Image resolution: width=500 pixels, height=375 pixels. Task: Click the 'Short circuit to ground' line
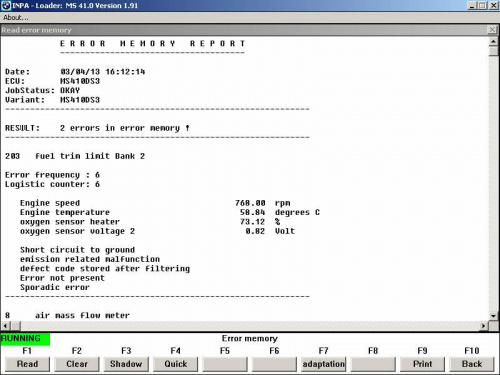(77, 250)
